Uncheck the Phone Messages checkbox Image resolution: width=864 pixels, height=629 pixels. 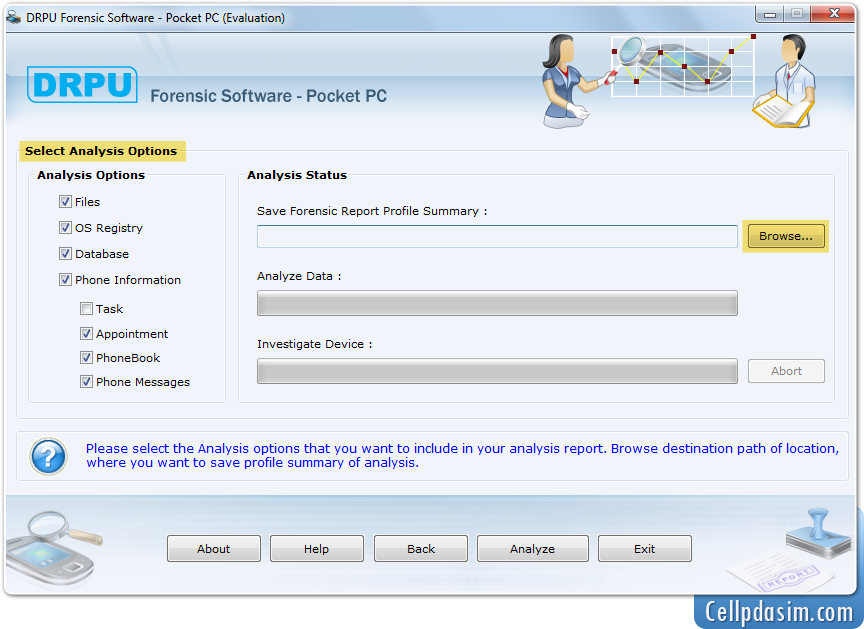(x=86, y=381)
